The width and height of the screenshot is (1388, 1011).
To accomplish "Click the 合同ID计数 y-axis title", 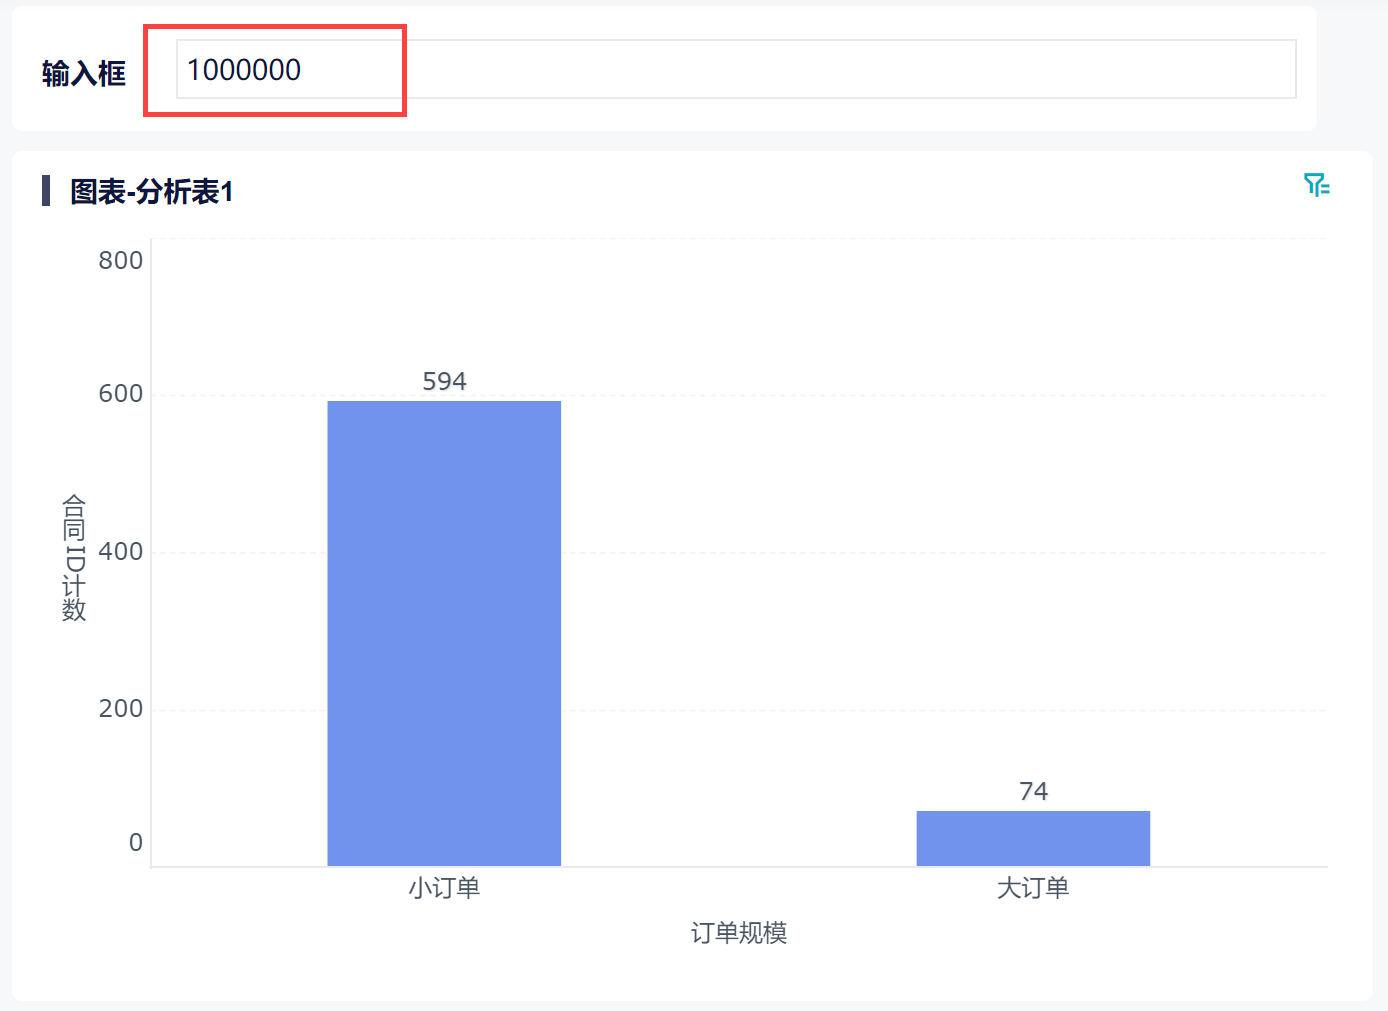I will 74,557.
